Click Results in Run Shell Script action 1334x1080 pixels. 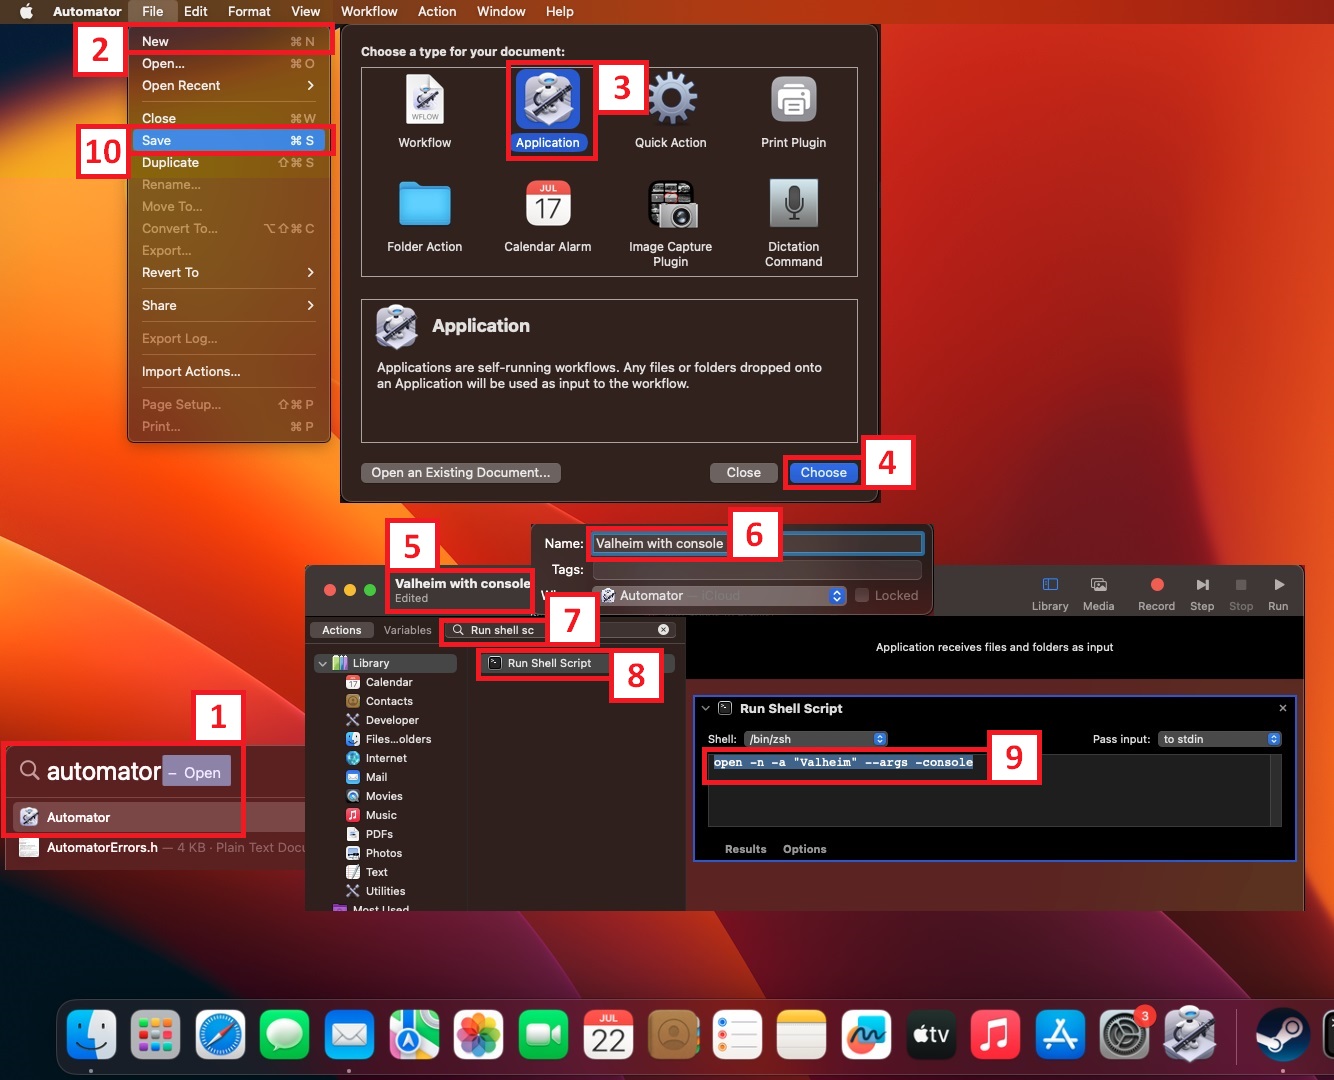pos(746,849)
